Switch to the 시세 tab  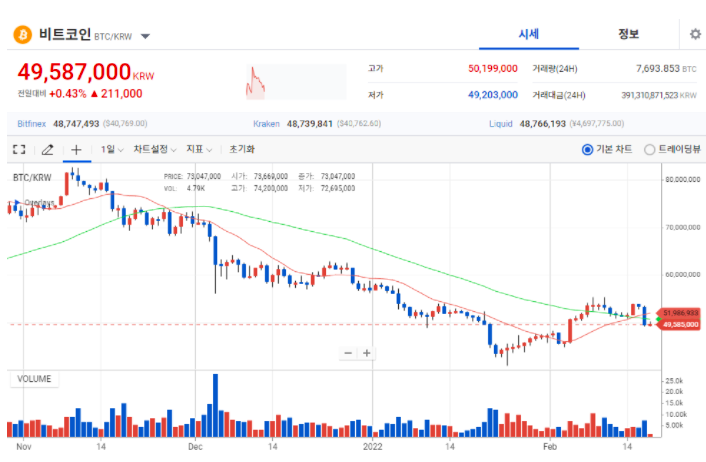click(528, 34)
